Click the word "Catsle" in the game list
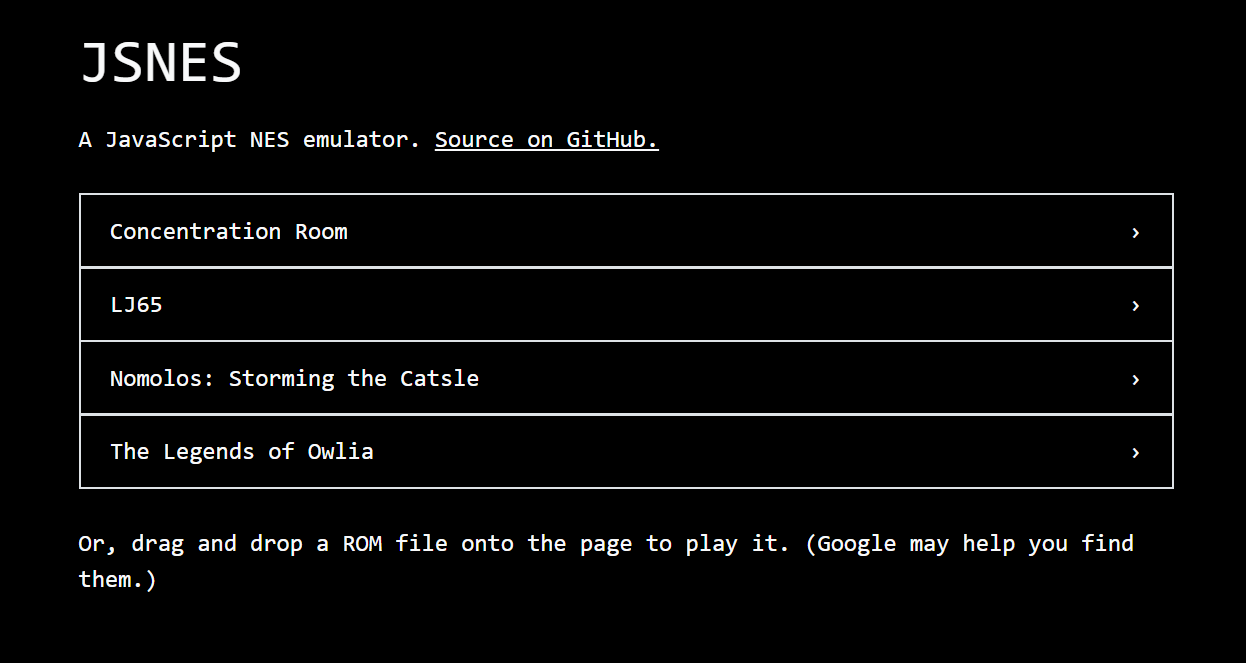 coord(439,379)
